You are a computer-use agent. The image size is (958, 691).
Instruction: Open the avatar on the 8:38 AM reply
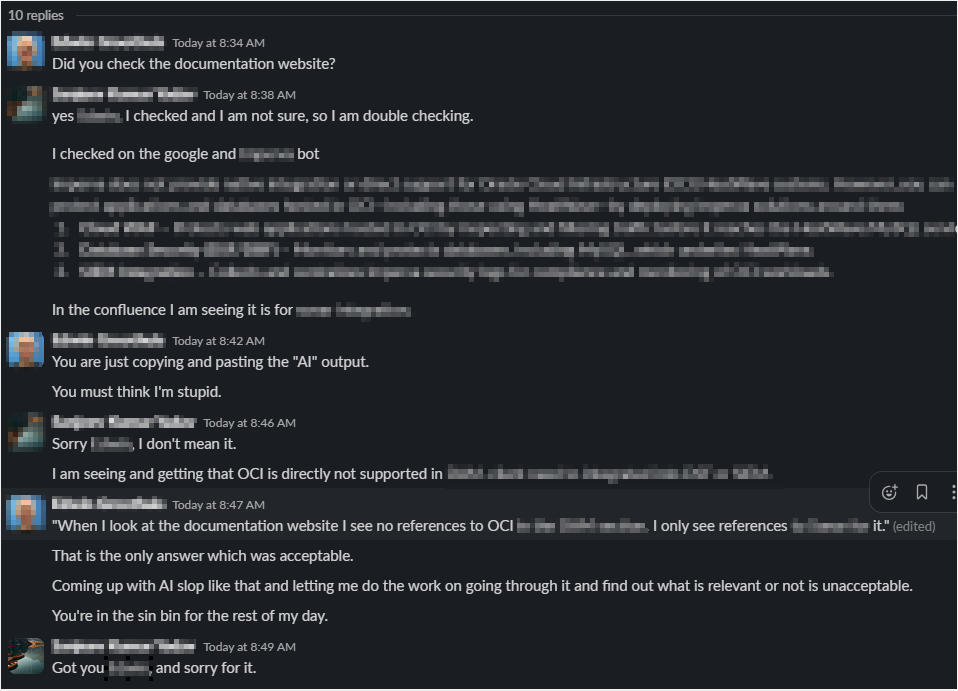point(26,104)
